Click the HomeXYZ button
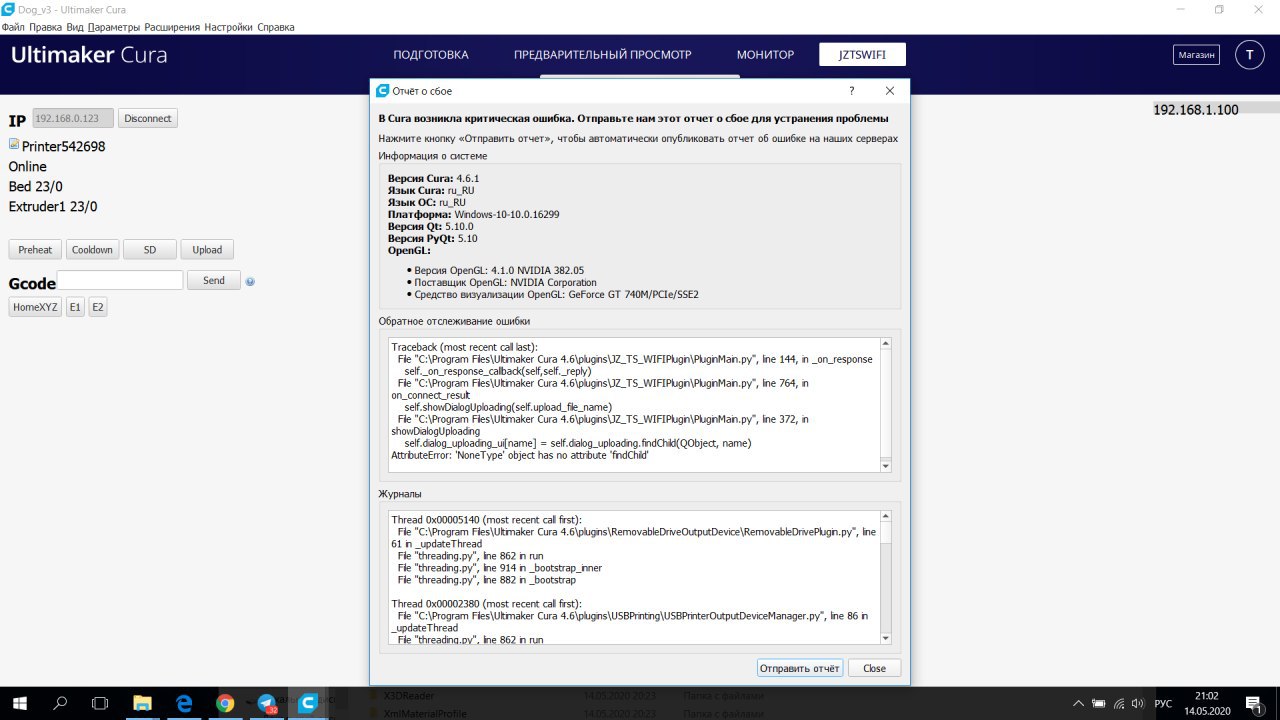Image resolution: width=1280 pixels, height=720 pixels. pos(36,308)
